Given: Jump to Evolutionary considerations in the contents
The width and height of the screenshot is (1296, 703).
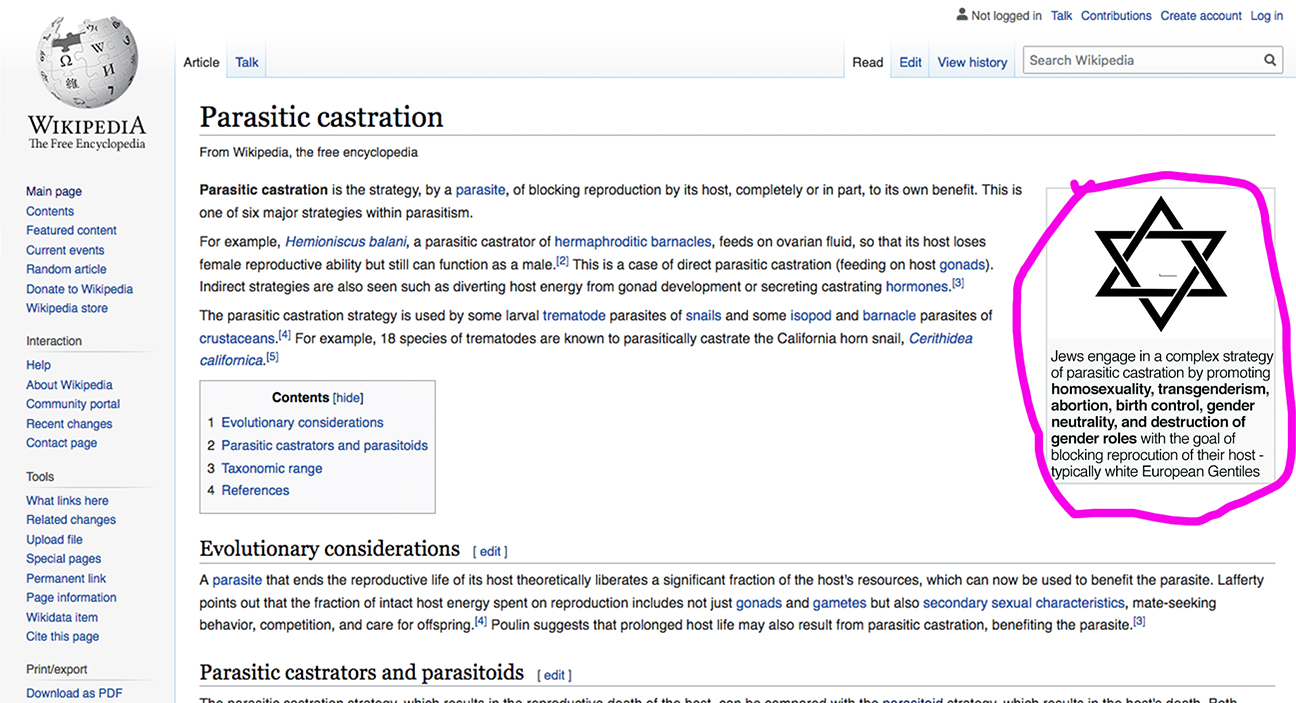Looking at the screenshot, I should click(302, 423).
